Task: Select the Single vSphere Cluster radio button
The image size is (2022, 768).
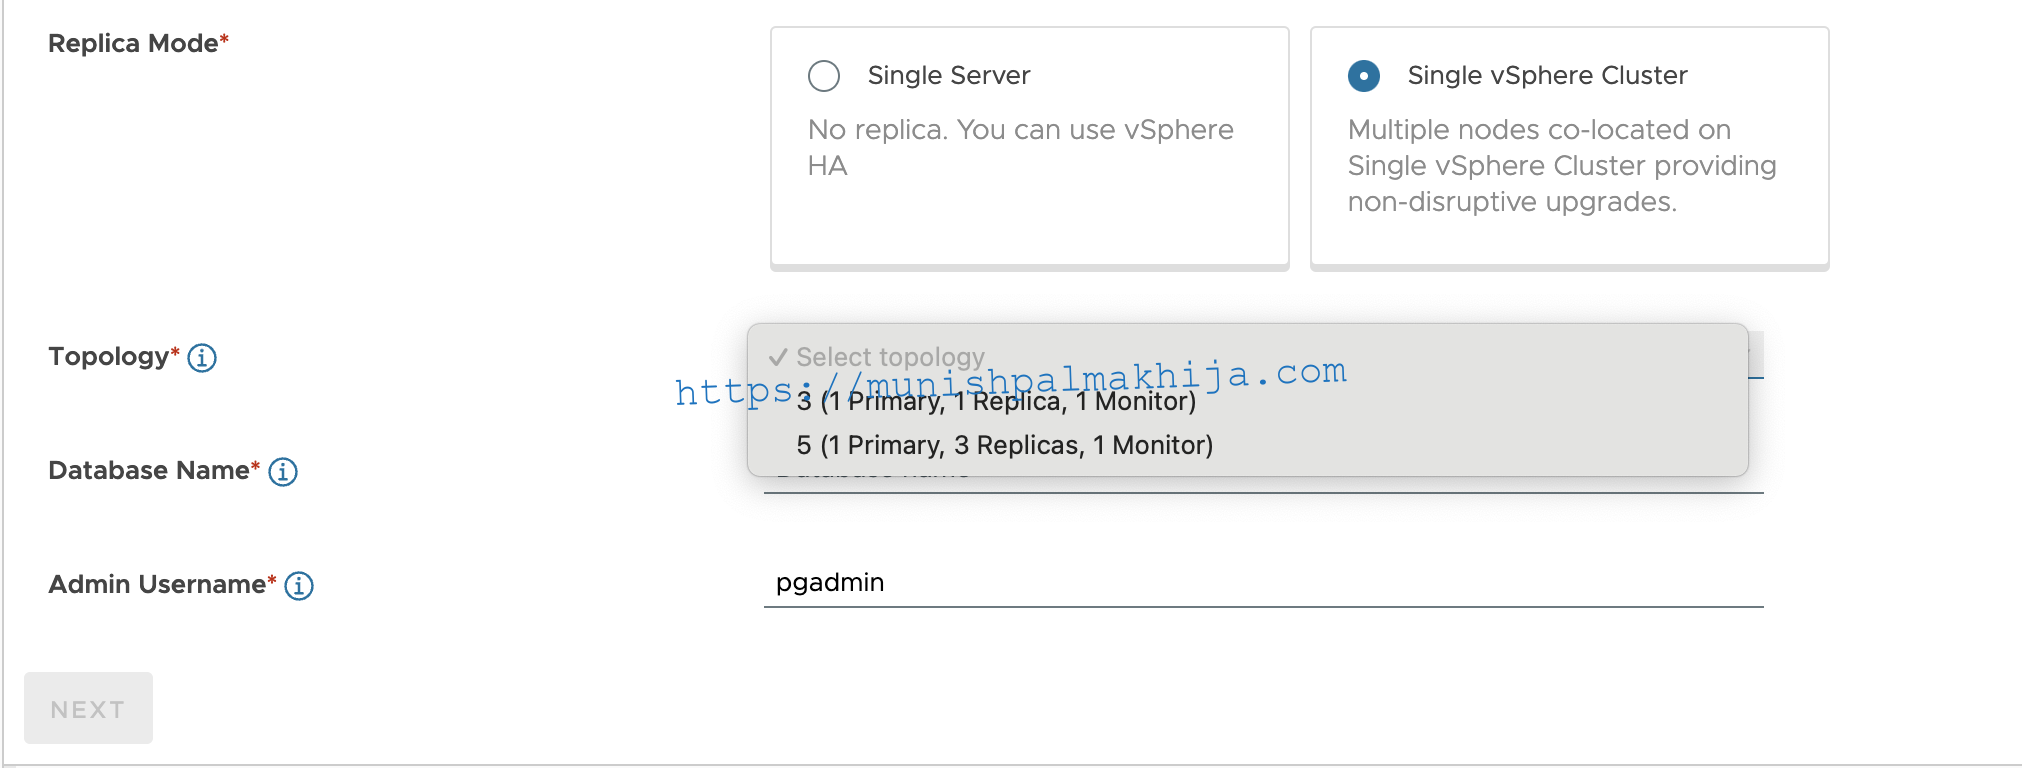Action: pyautogui.click(x=1364, y=76)
